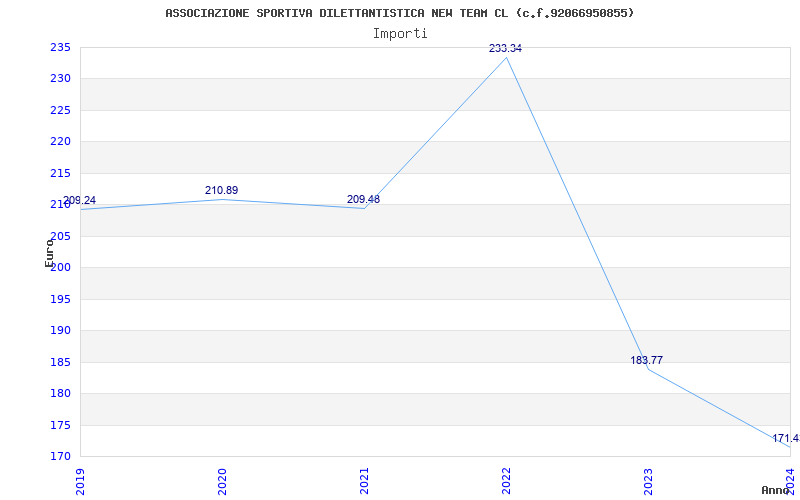Click the Anno x-axis title
The image size is (800, 500).
(x=776, y=490)
